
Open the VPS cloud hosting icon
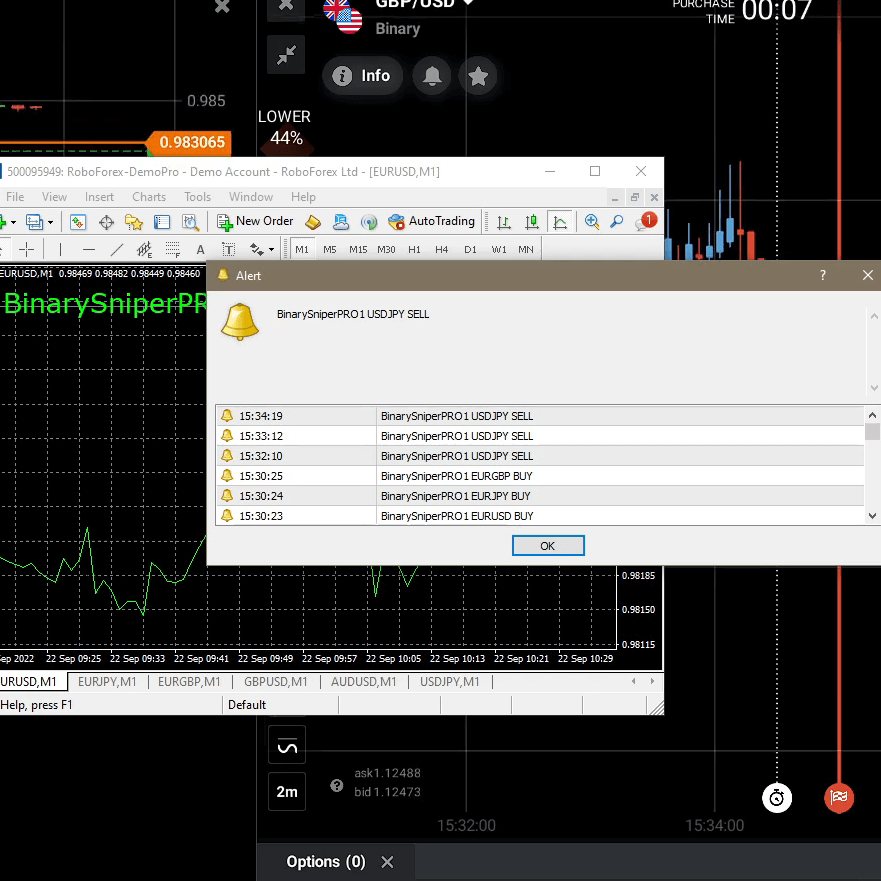(340, 222)
